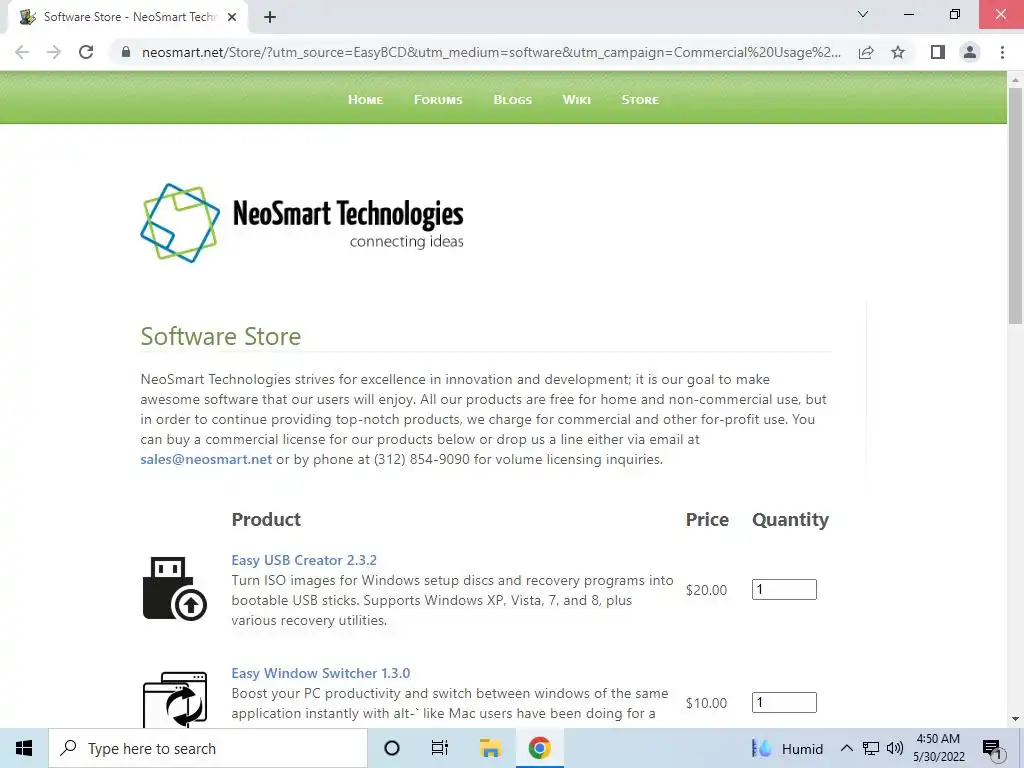Click Chrome icon on taskbar

(x=539, y=748)
